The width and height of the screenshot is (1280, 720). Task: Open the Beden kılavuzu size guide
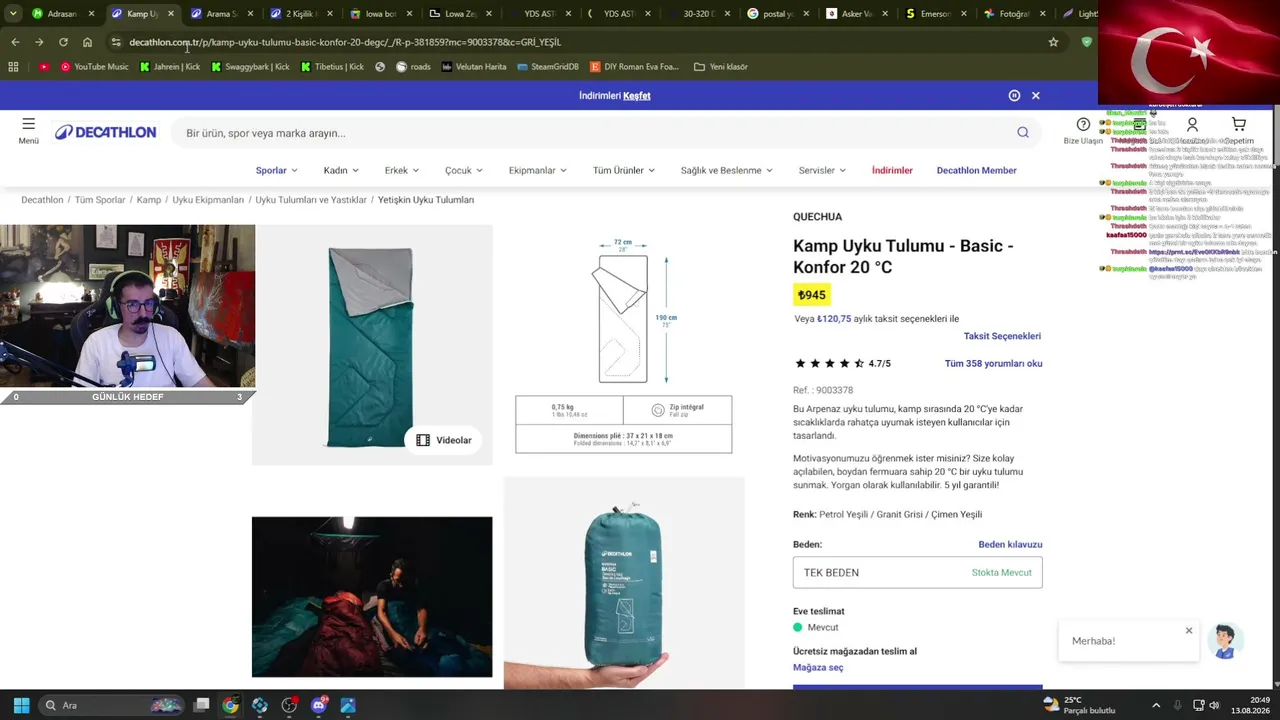click(1010, 545)
